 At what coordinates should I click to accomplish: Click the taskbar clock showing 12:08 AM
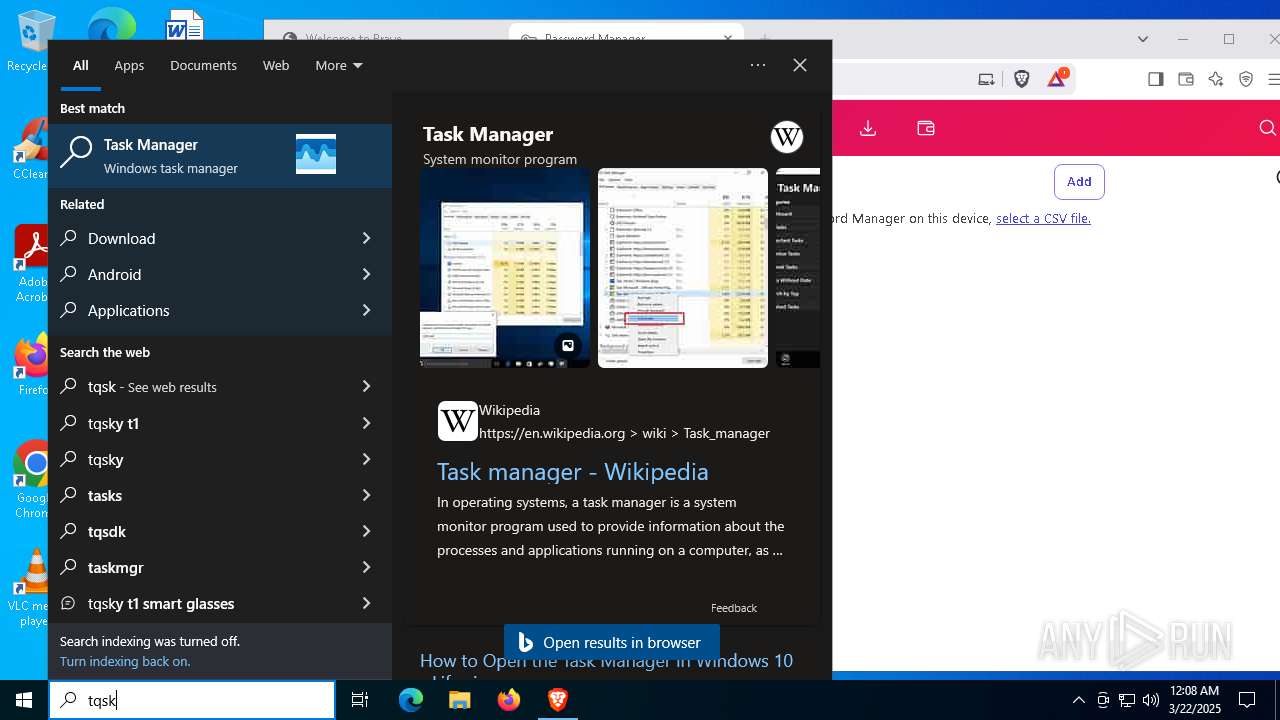coord(1194,700)
